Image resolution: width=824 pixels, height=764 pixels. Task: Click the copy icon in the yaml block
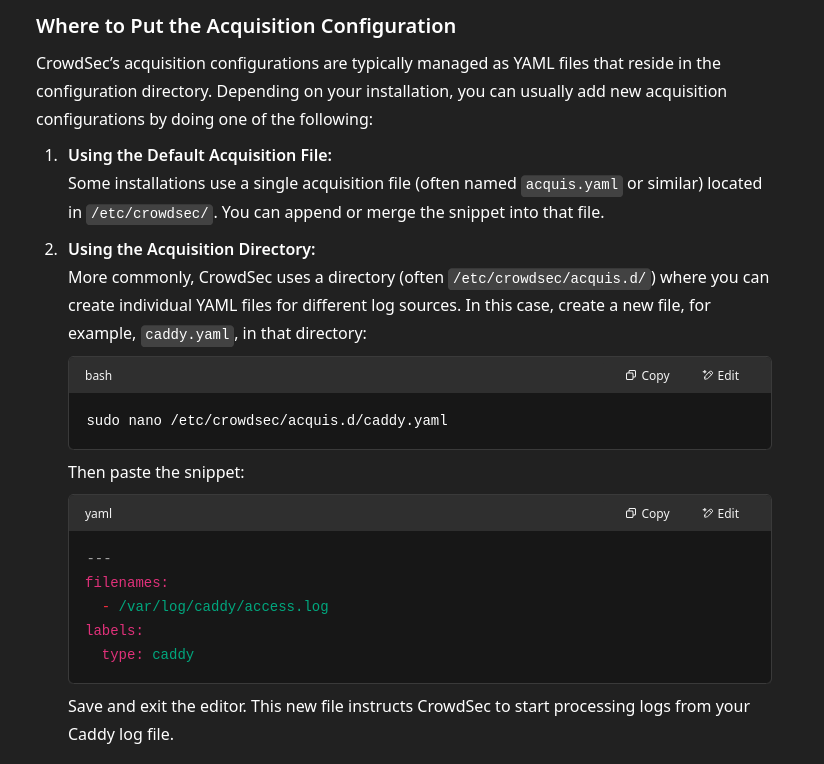[x=631, y=513]
